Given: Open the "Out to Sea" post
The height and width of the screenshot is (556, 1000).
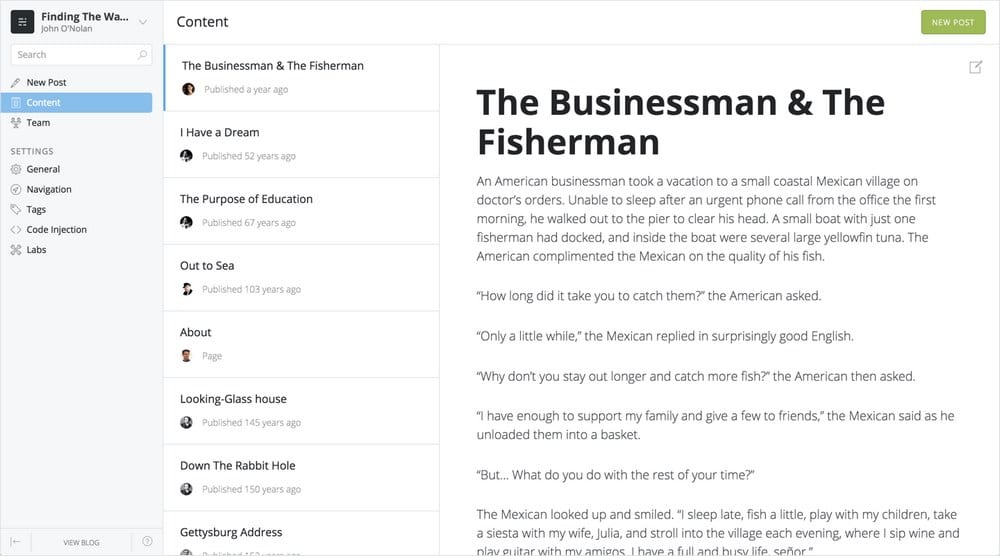Looking at the screenshot, I should [x=207, y=266].
